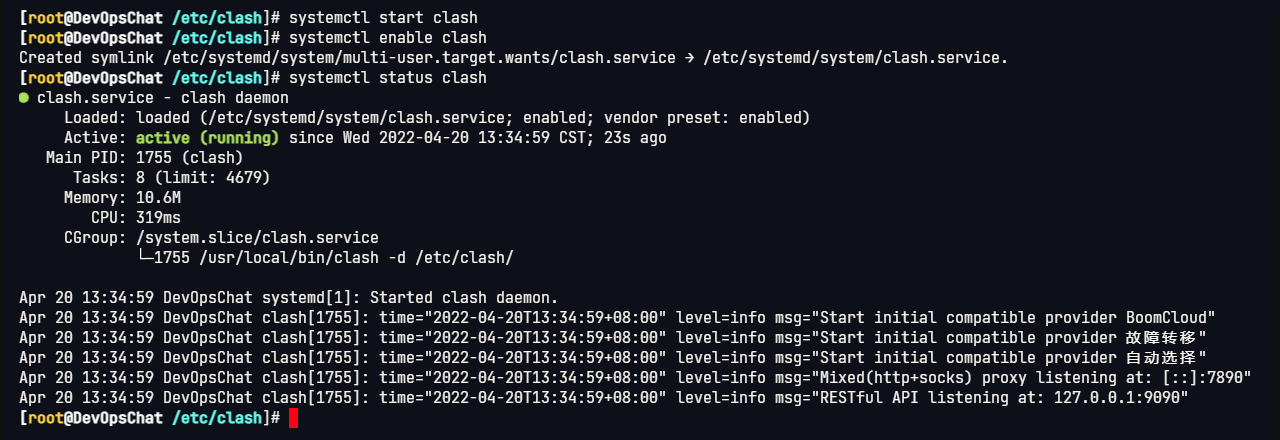
Task: Click the red cursor block at prompt
Action: pos(294,418)
